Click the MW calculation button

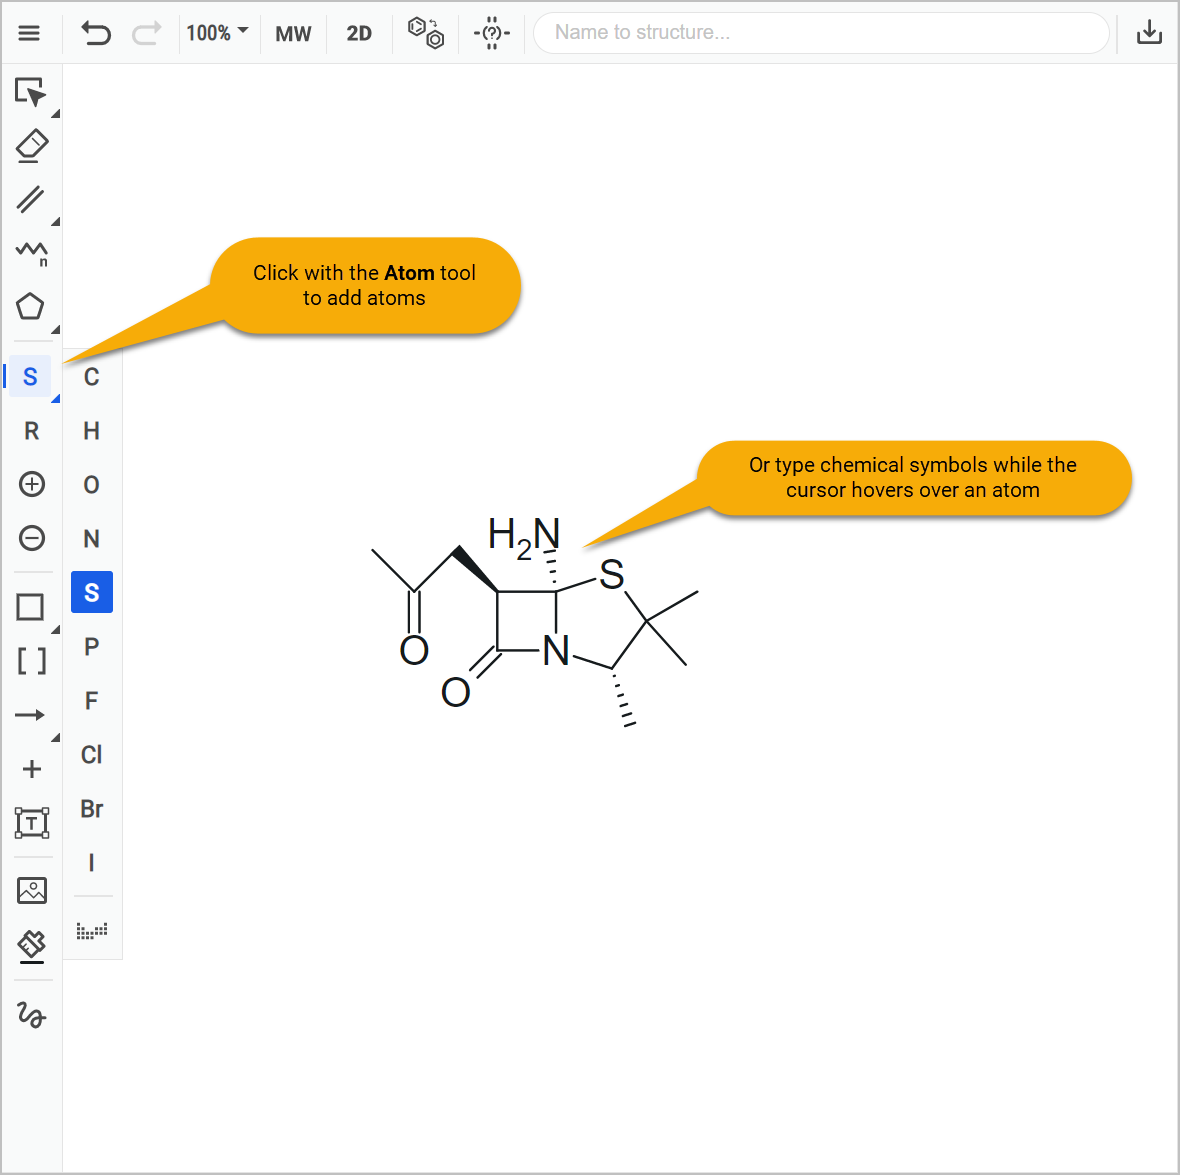(293, 33)
